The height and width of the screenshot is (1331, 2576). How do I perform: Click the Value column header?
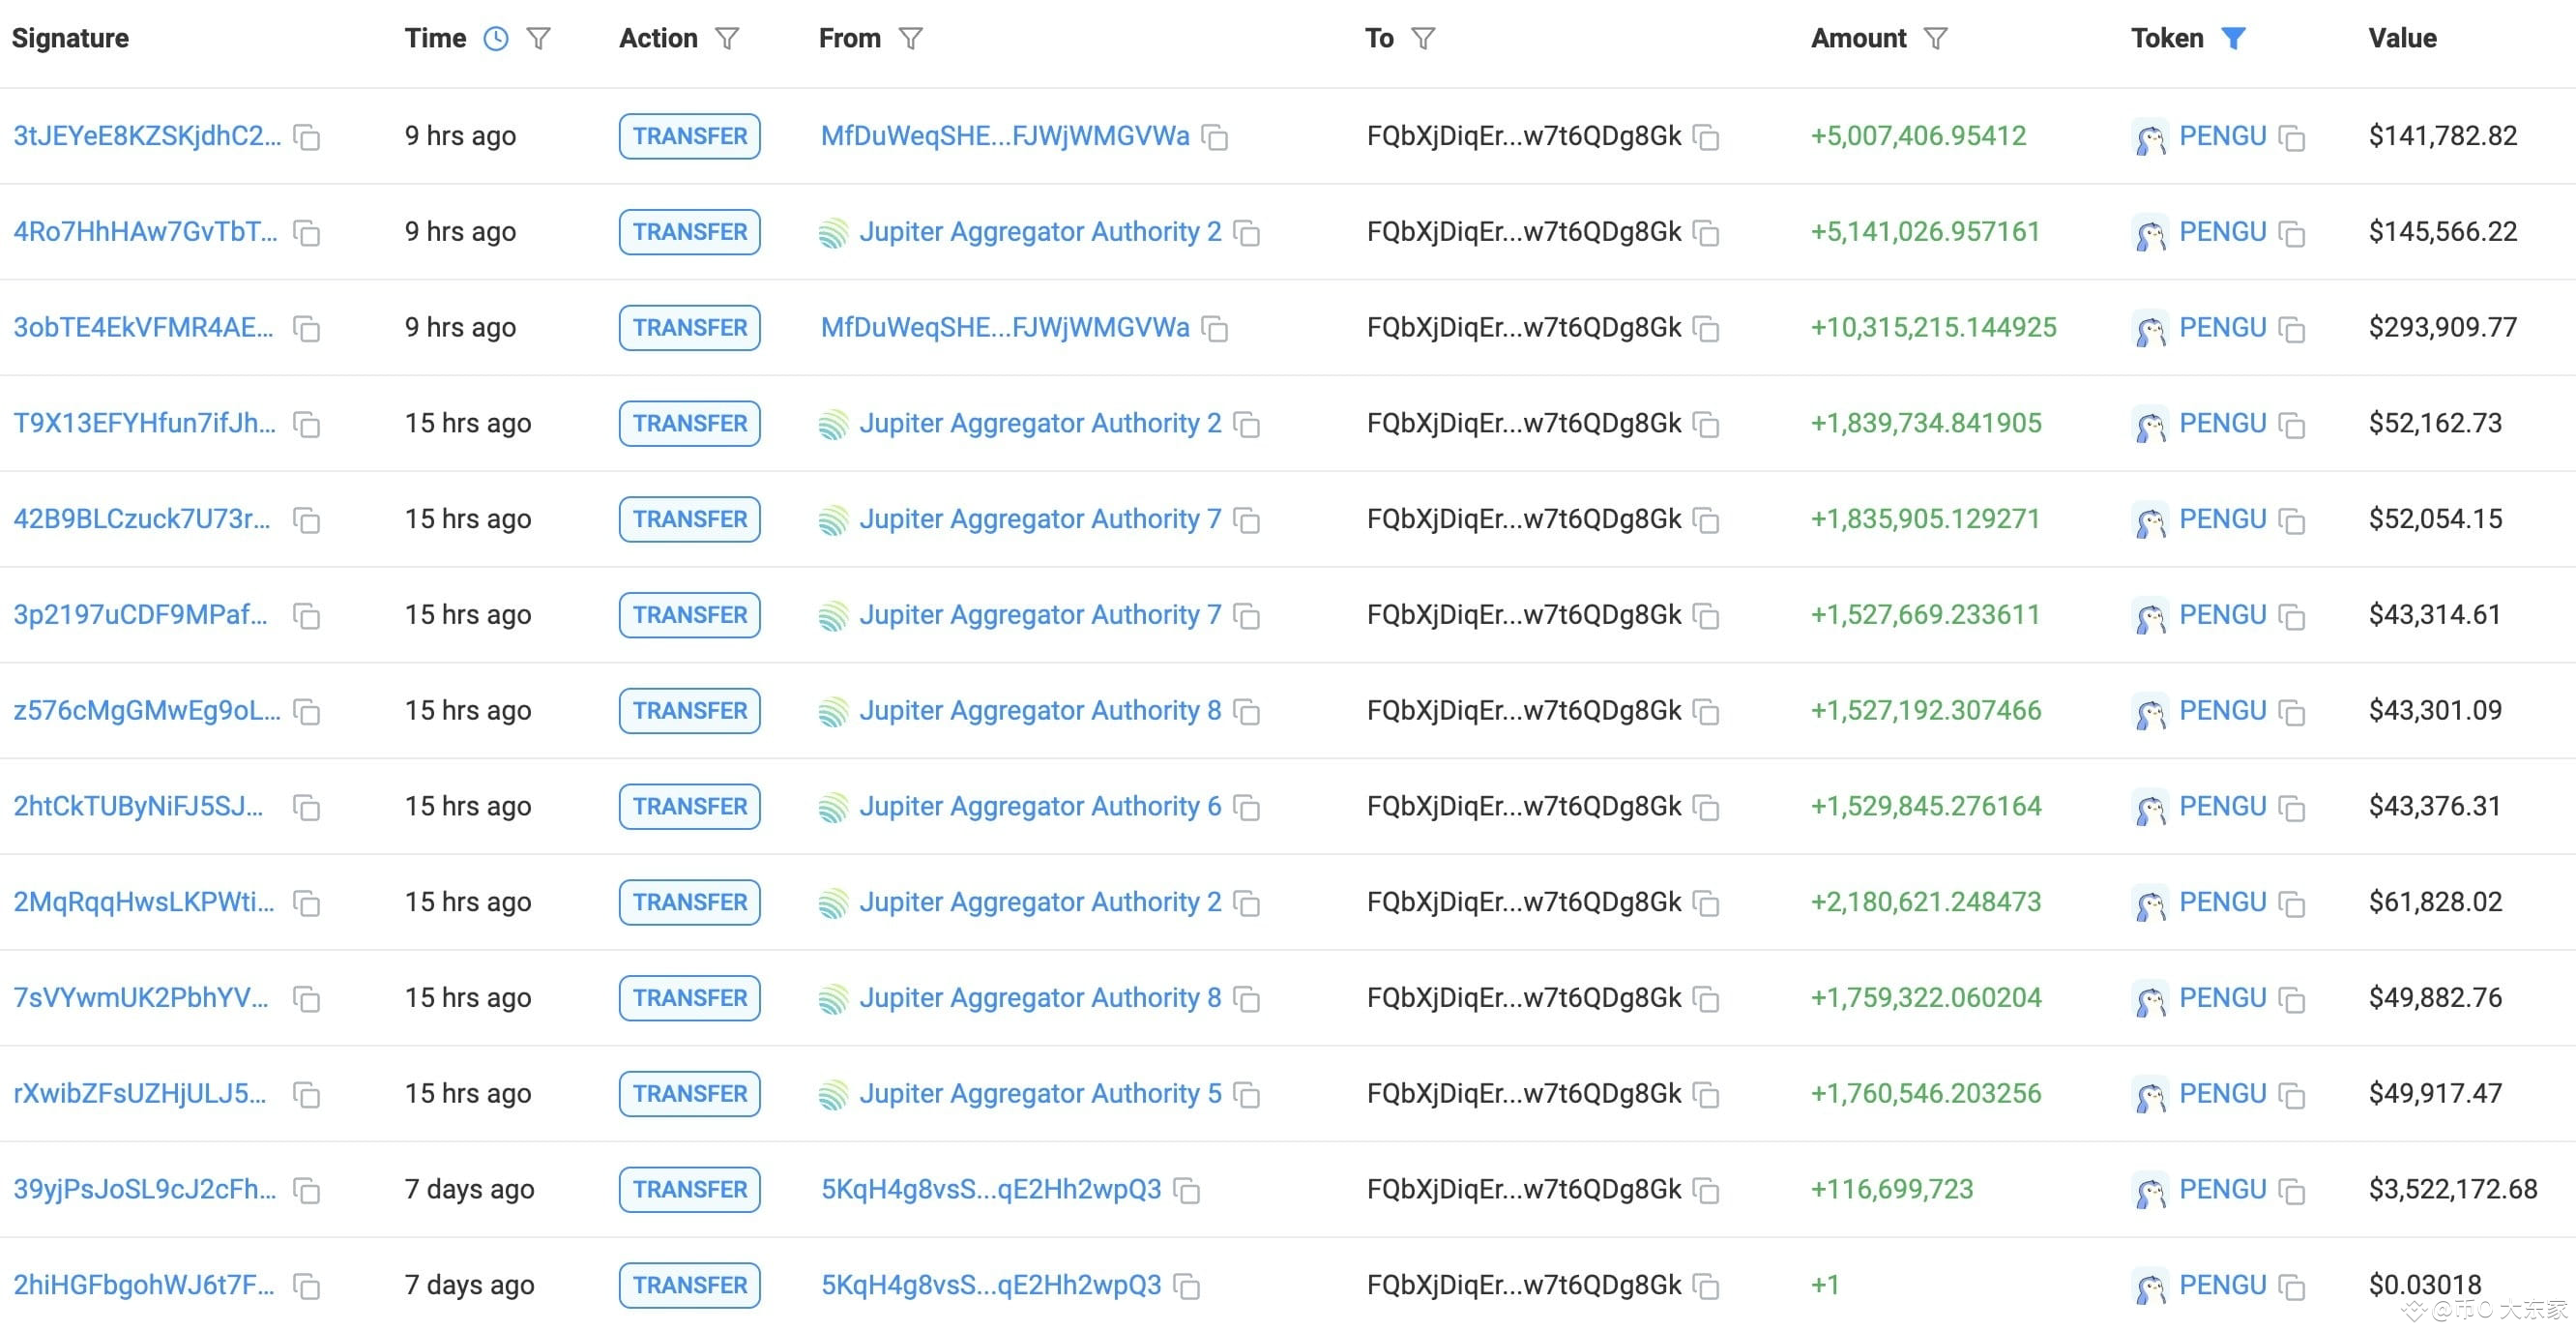pyautogui.click(x=2402, y=39)
